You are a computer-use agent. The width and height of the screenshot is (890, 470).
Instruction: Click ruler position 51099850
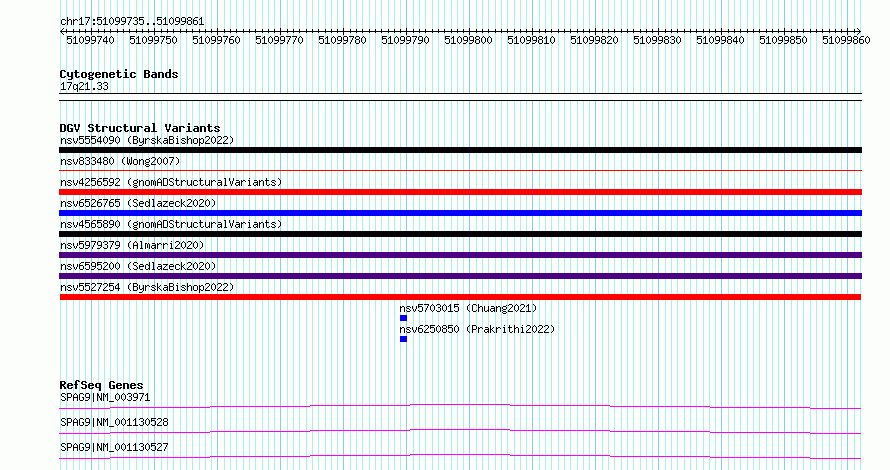[x=783, y=40]
